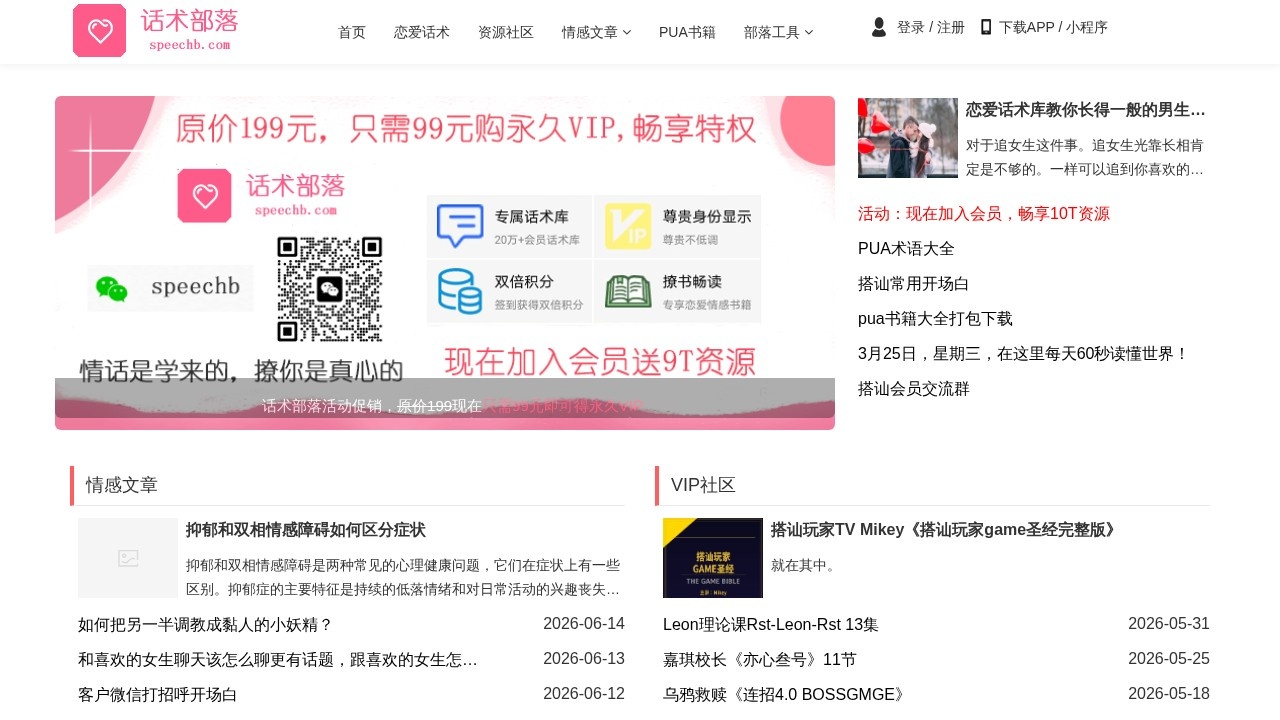The height and width of the screenshot is (720, 1280).
Task: Open 乌鸦救赎《连招4.0 BOSSGMGE》 post
Action: coord(785,695)
